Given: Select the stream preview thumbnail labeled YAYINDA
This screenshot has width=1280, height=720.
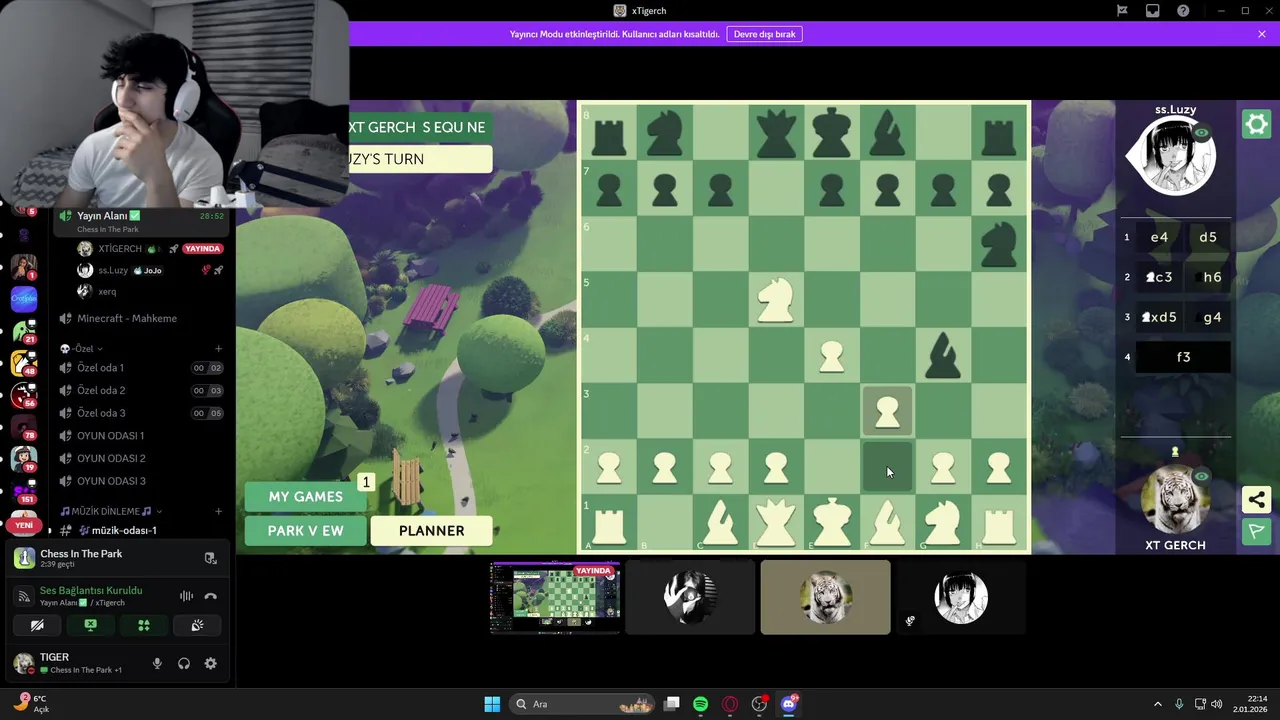Looking at the screenshot, I should [555, 597].
